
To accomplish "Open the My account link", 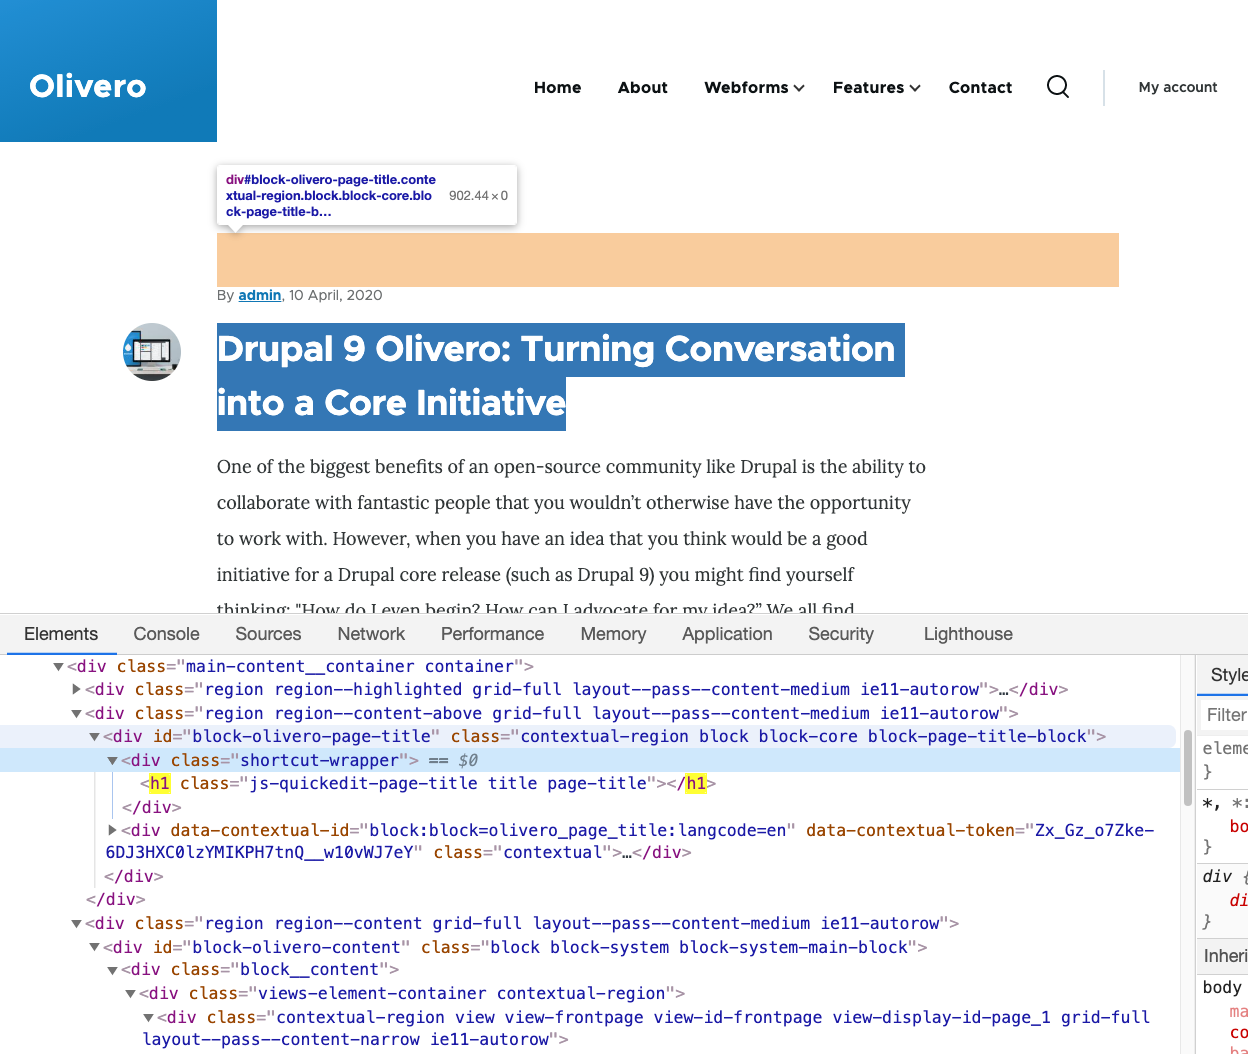I will (x=1177, y=88).
